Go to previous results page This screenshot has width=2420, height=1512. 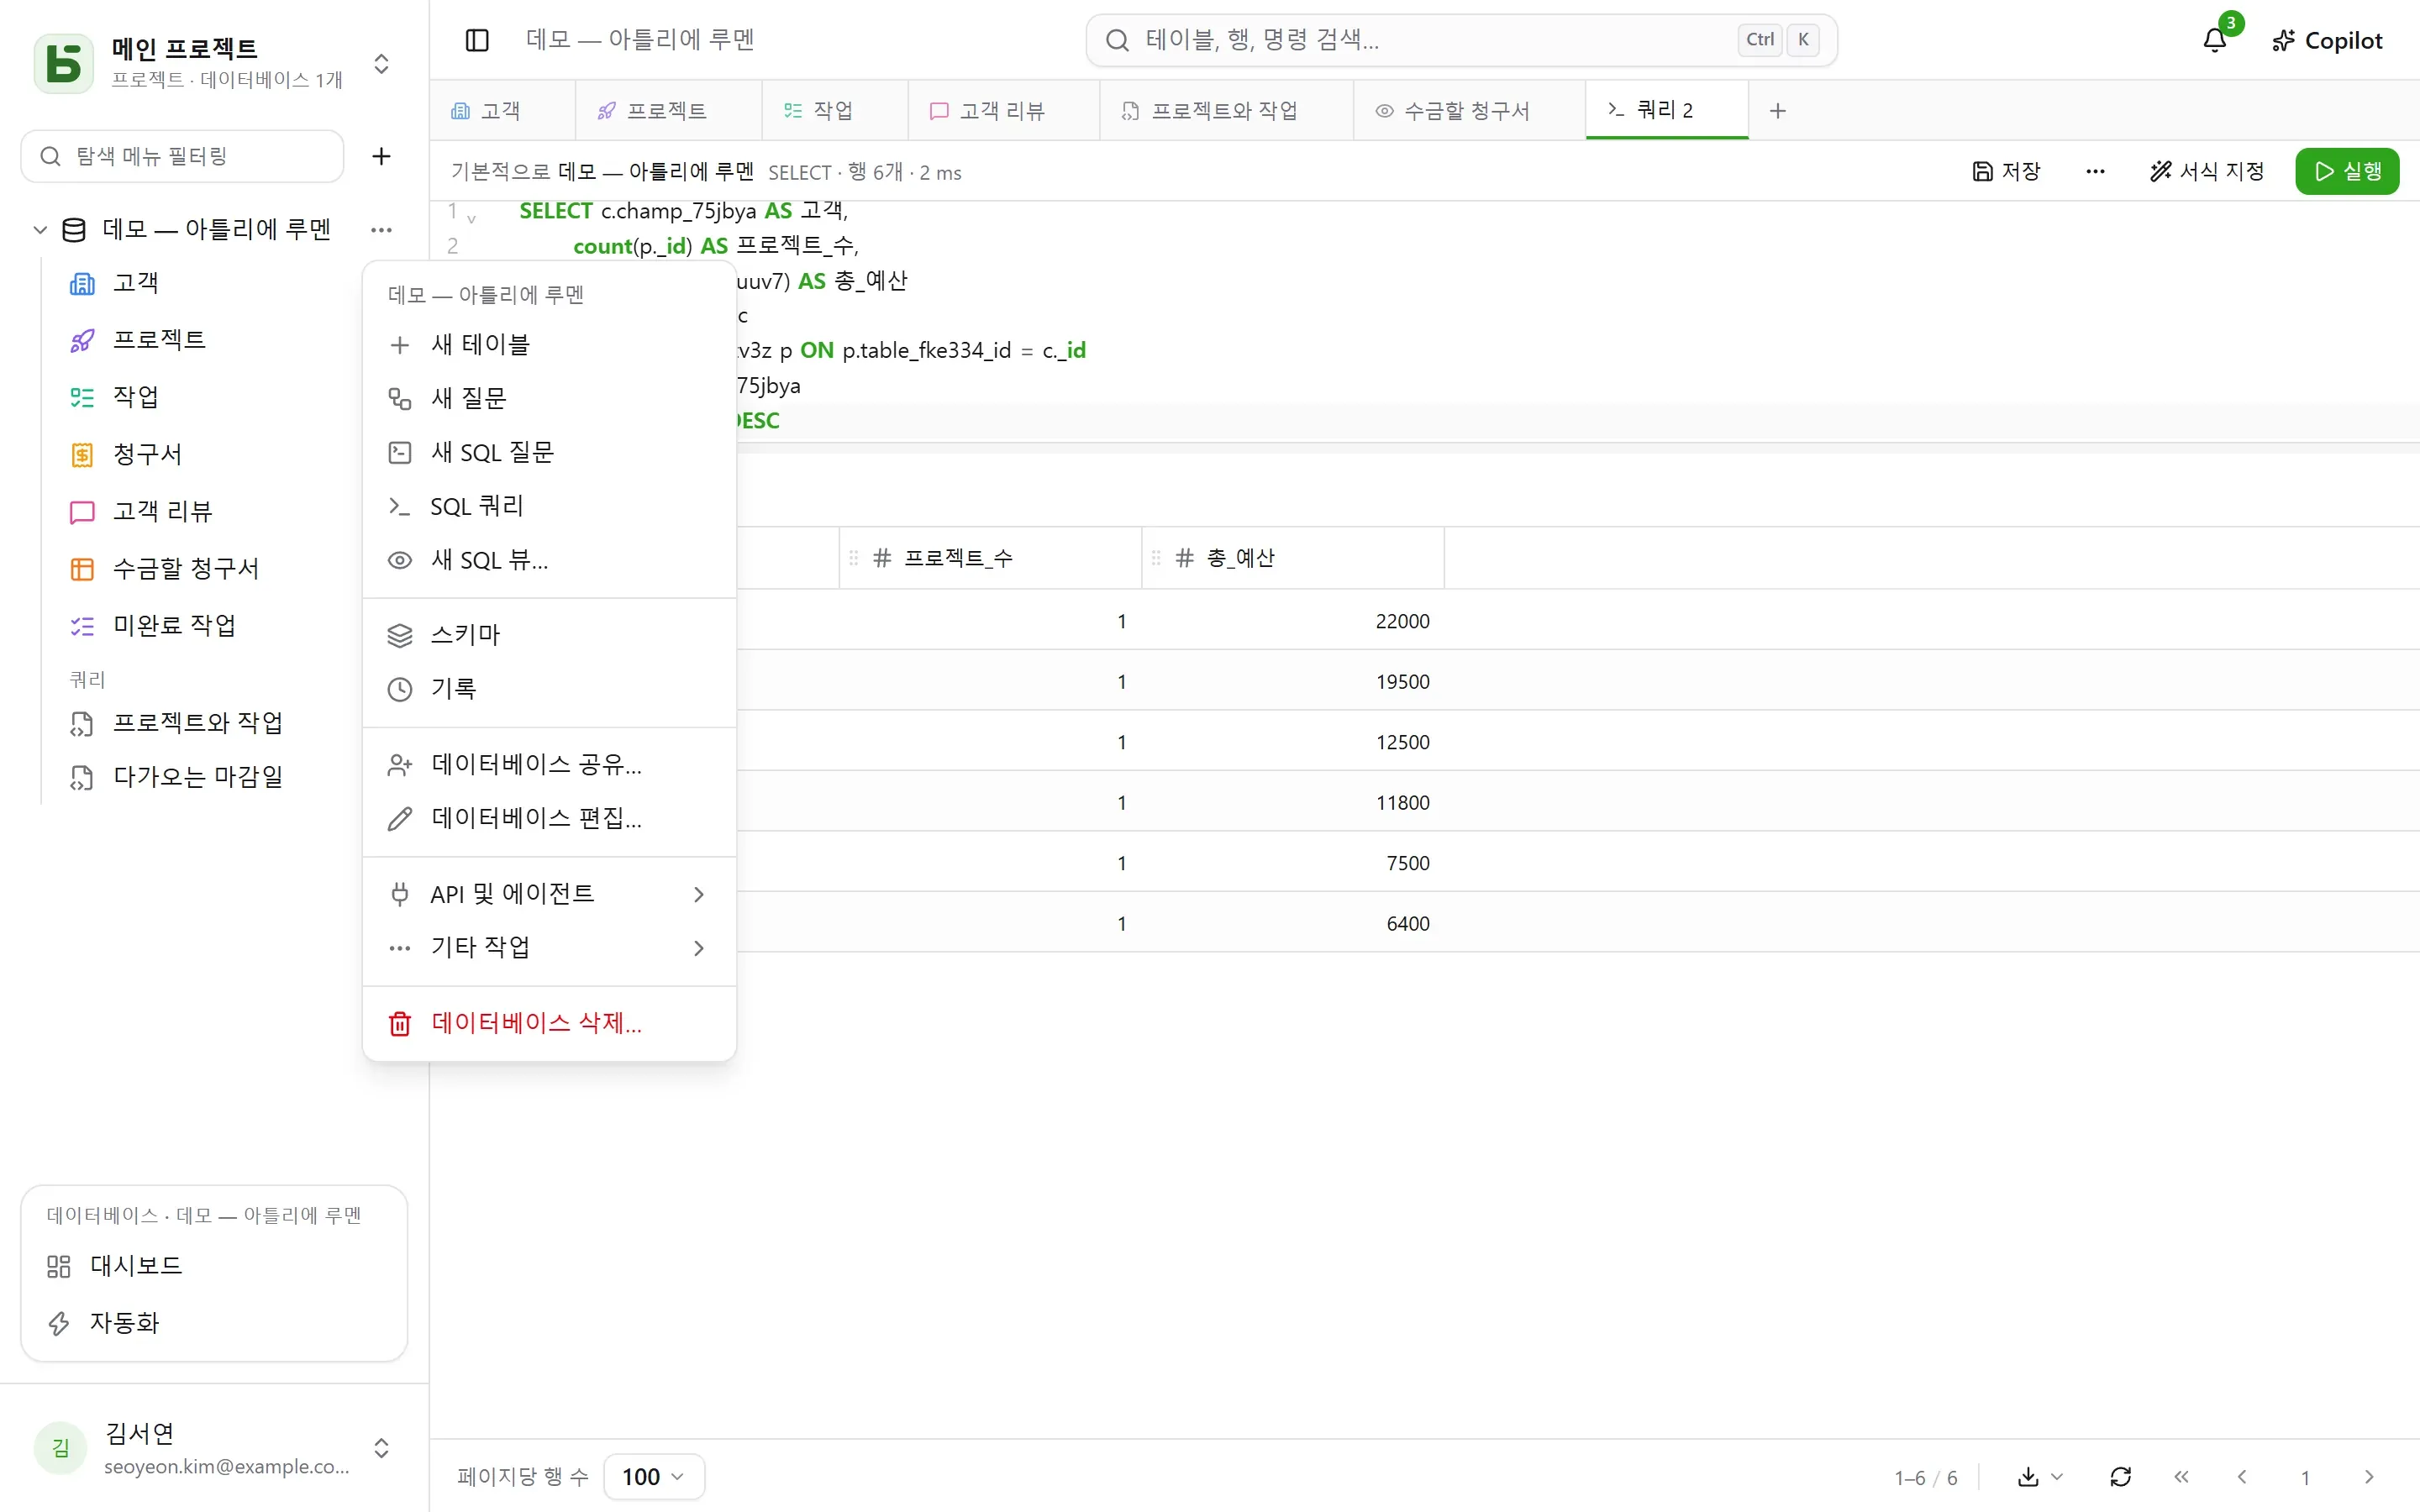click(x=2242, y=1477)
